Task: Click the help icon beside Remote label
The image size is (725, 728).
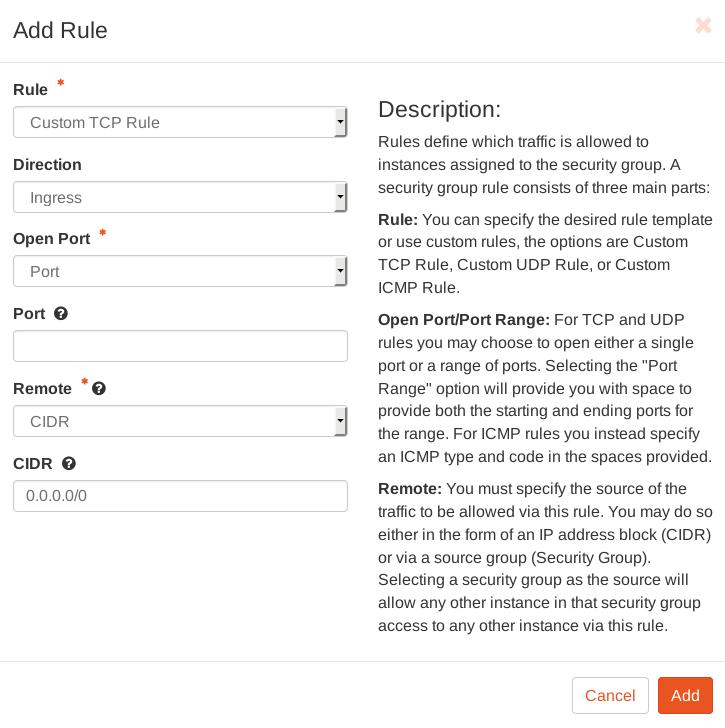Action: 99,389
